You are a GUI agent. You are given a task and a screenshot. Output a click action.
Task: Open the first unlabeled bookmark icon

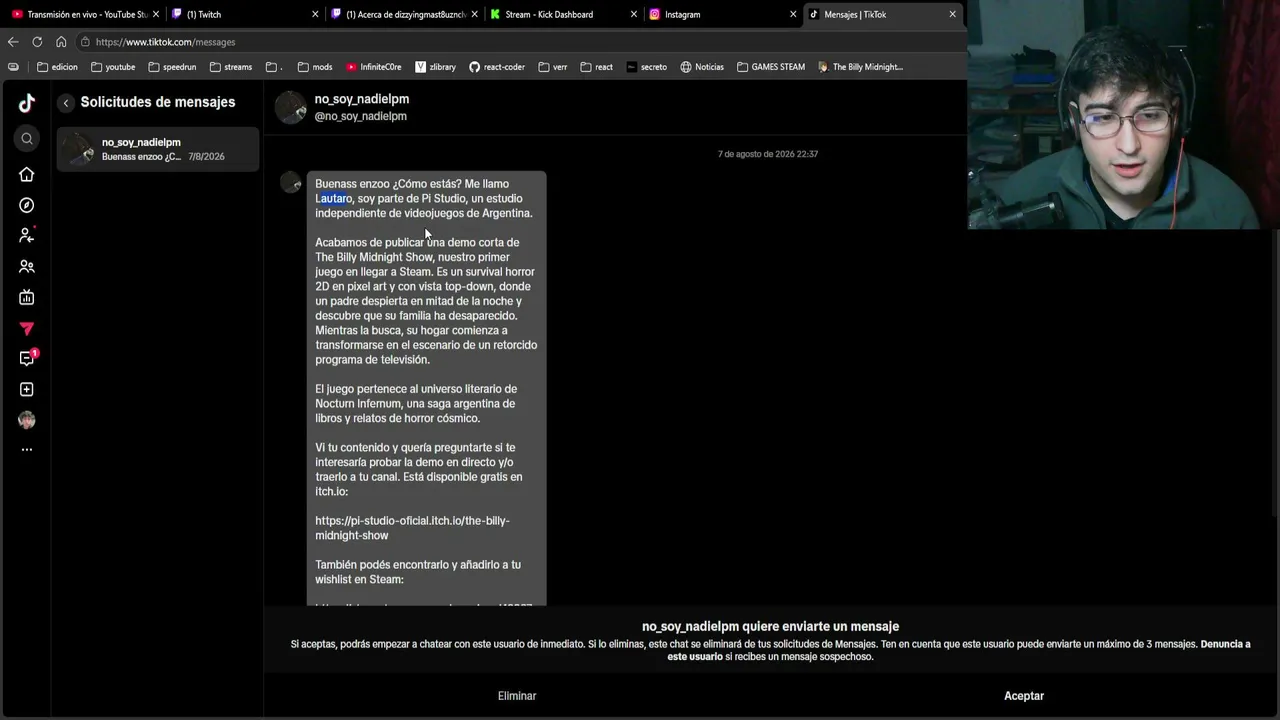[x=13, y=67]
